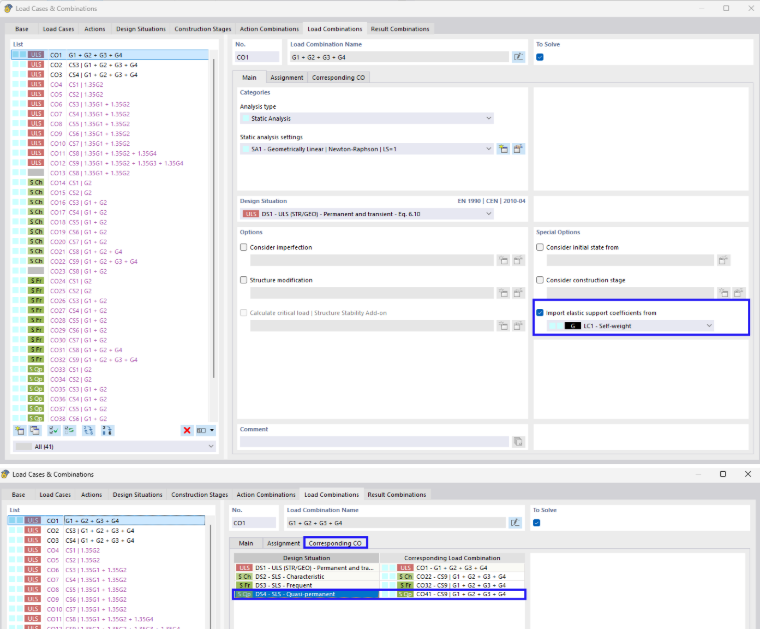
Task: Click the edit construction stage icon
Action: (x=738, y=293)
